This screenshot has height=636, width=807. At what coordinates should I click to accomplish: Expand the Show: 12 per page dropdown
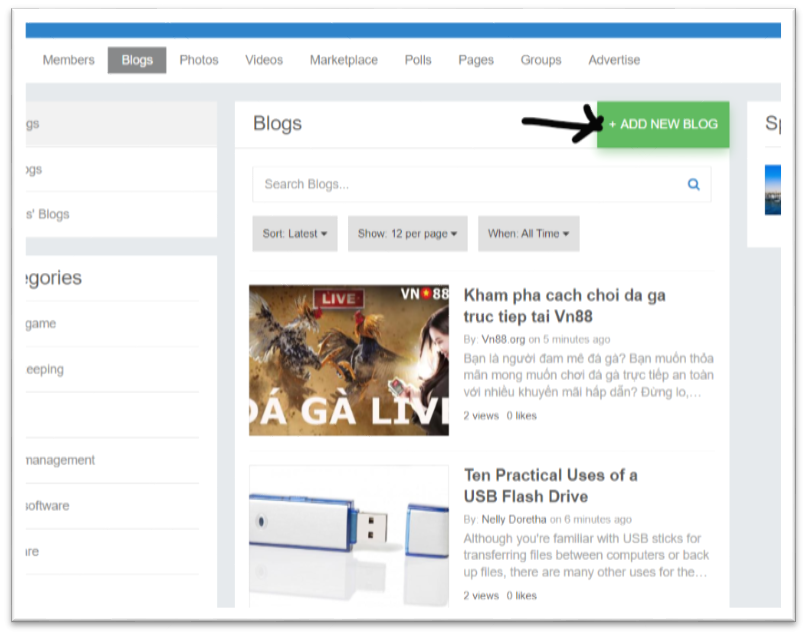(x=408, y=234)
